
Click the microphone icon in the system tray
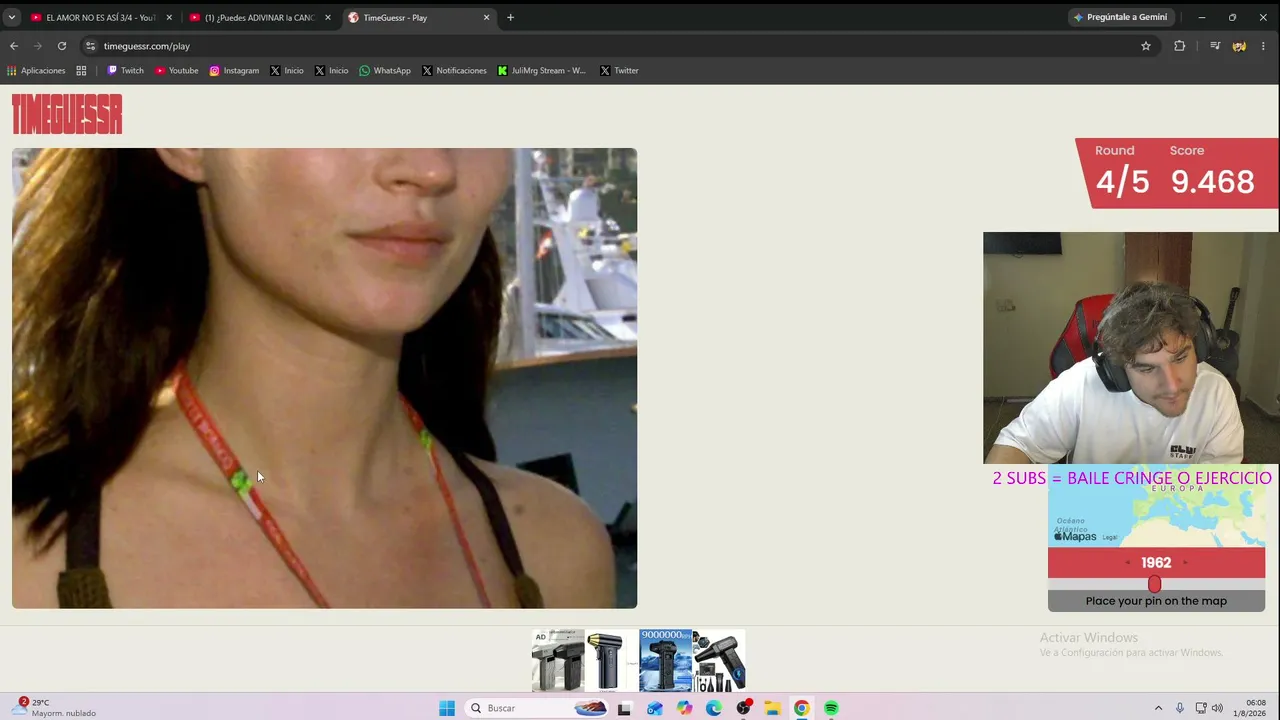click(x=1180, y=708)
